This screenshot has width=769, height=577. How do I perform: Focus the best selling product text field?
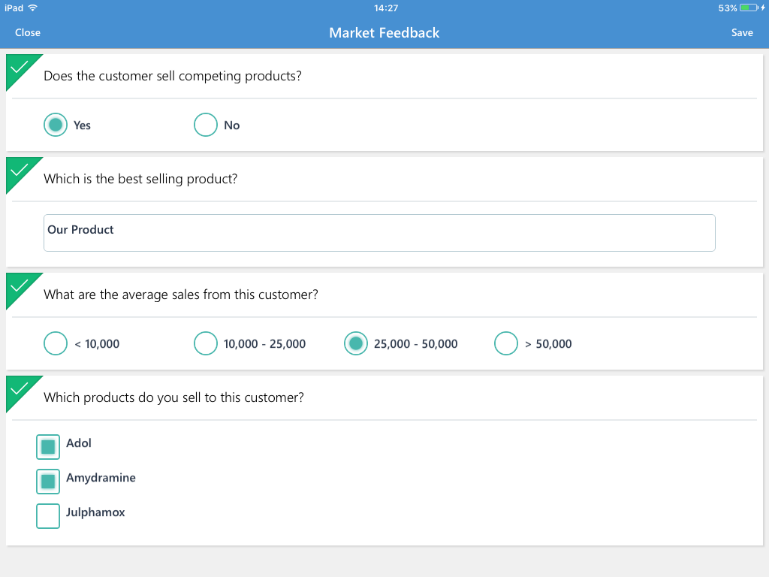point(379,233)
